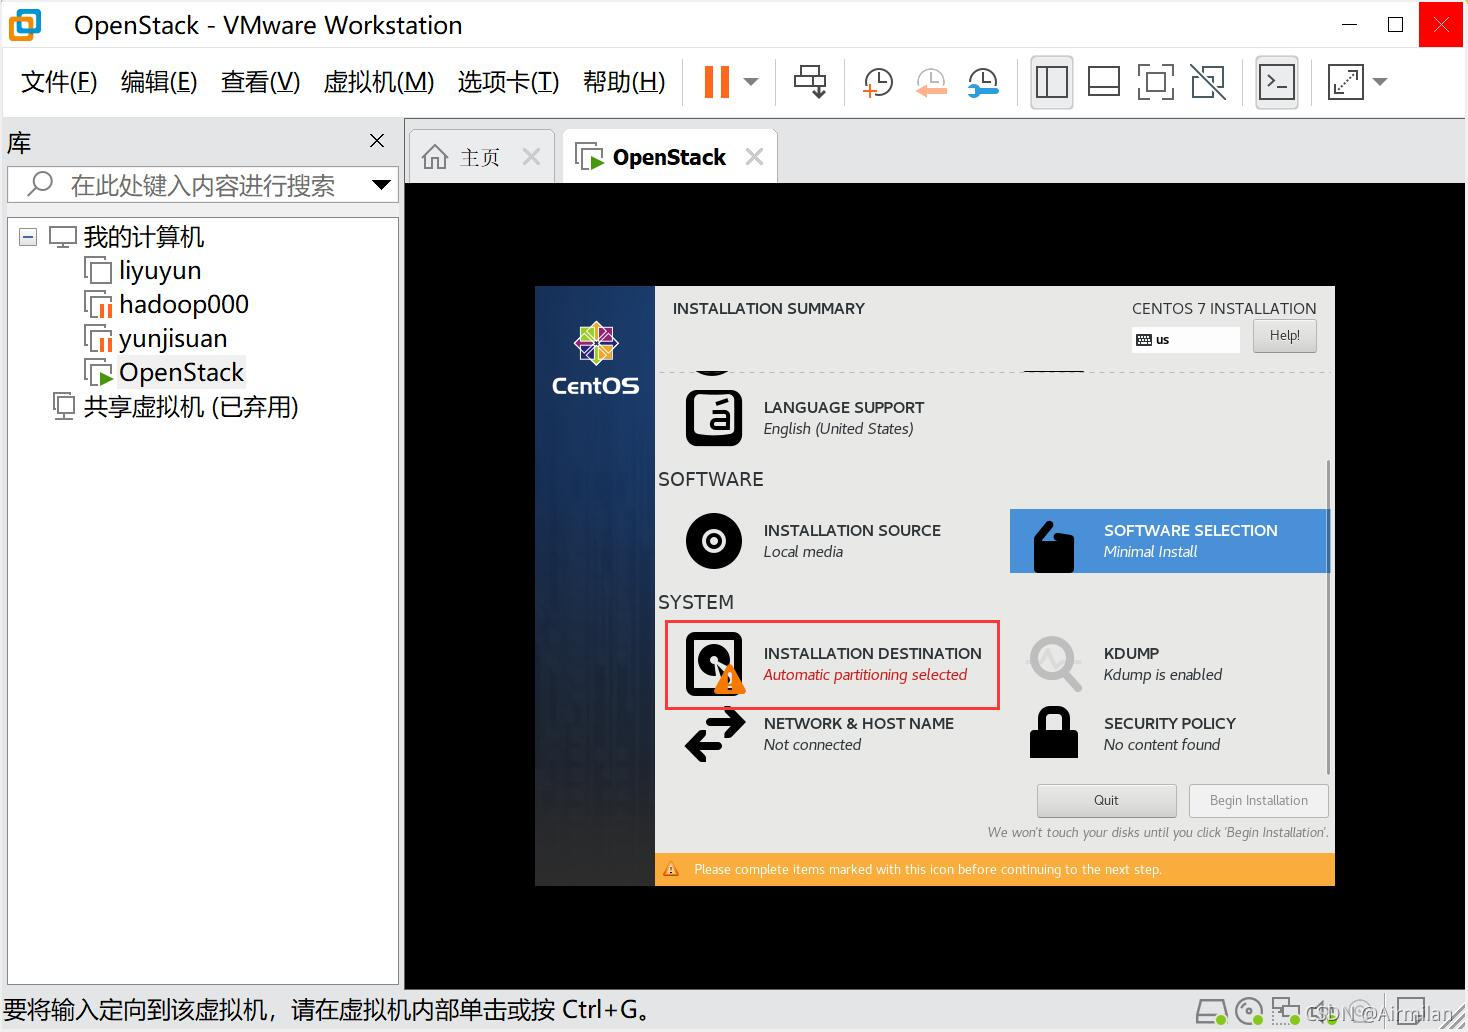Viewport: 1468px width, 1032px height.
Task: Click the Help! button in installer
Action: click(1284, 336)
